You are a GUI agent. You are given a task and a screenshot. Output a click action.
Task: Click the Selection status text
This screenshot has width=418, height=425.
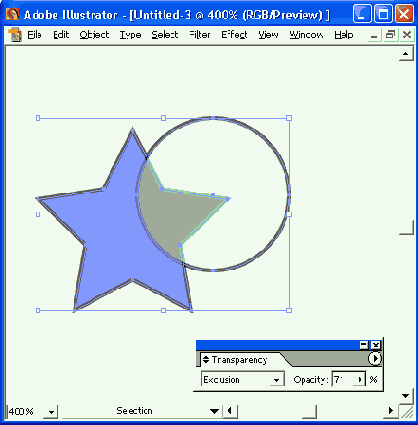pos(134,411)
